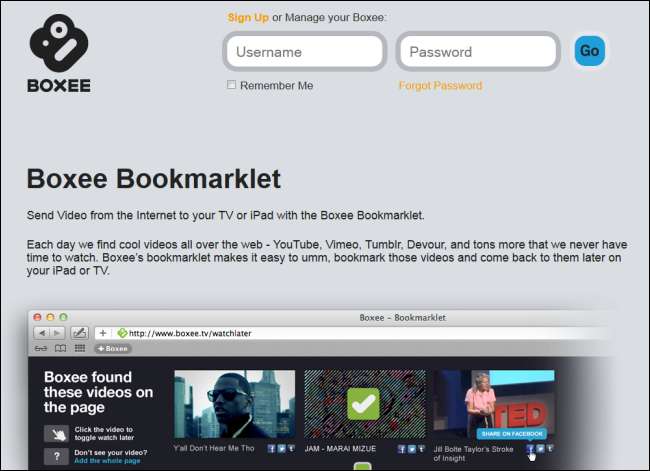Click the Boxee logo

(x=59, y=53)
